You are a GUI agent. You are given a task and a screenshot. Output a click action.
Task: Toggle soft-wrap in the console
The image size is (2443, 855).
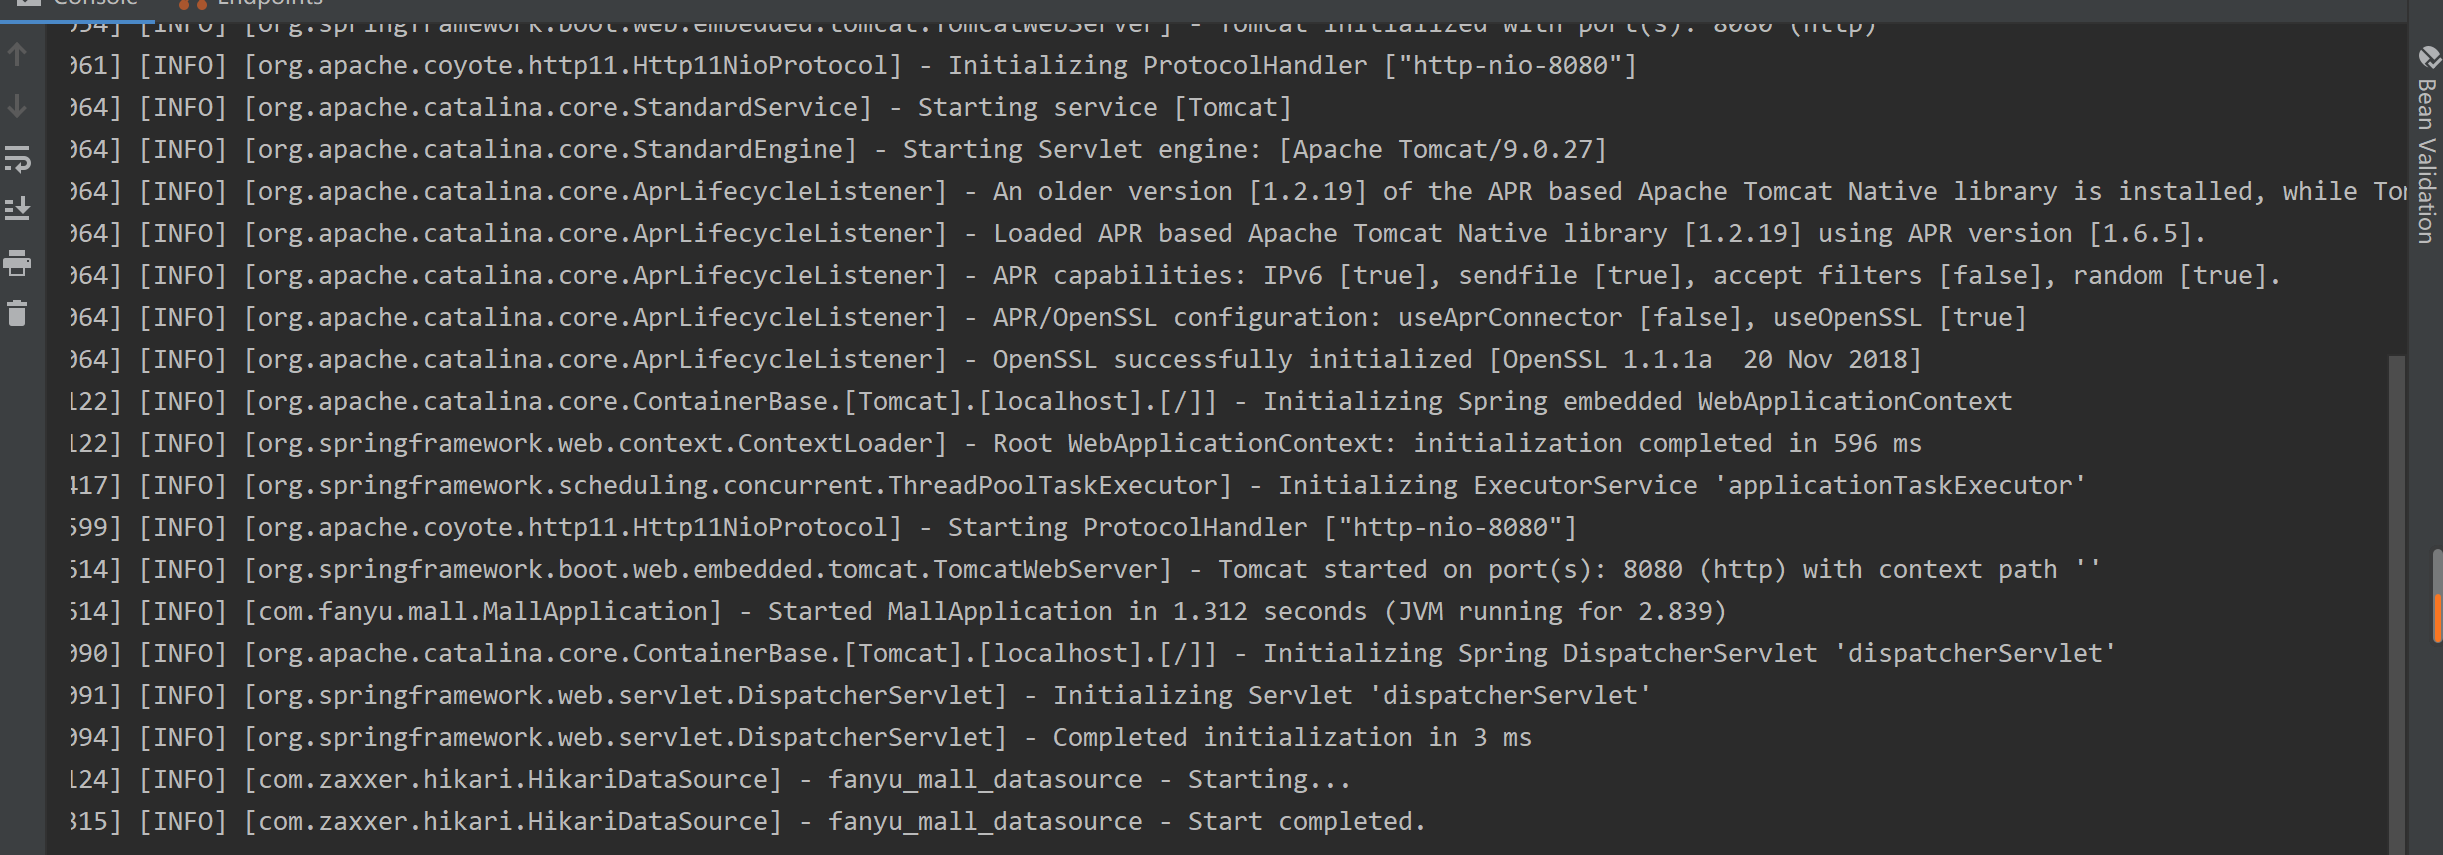pos(17,158)
